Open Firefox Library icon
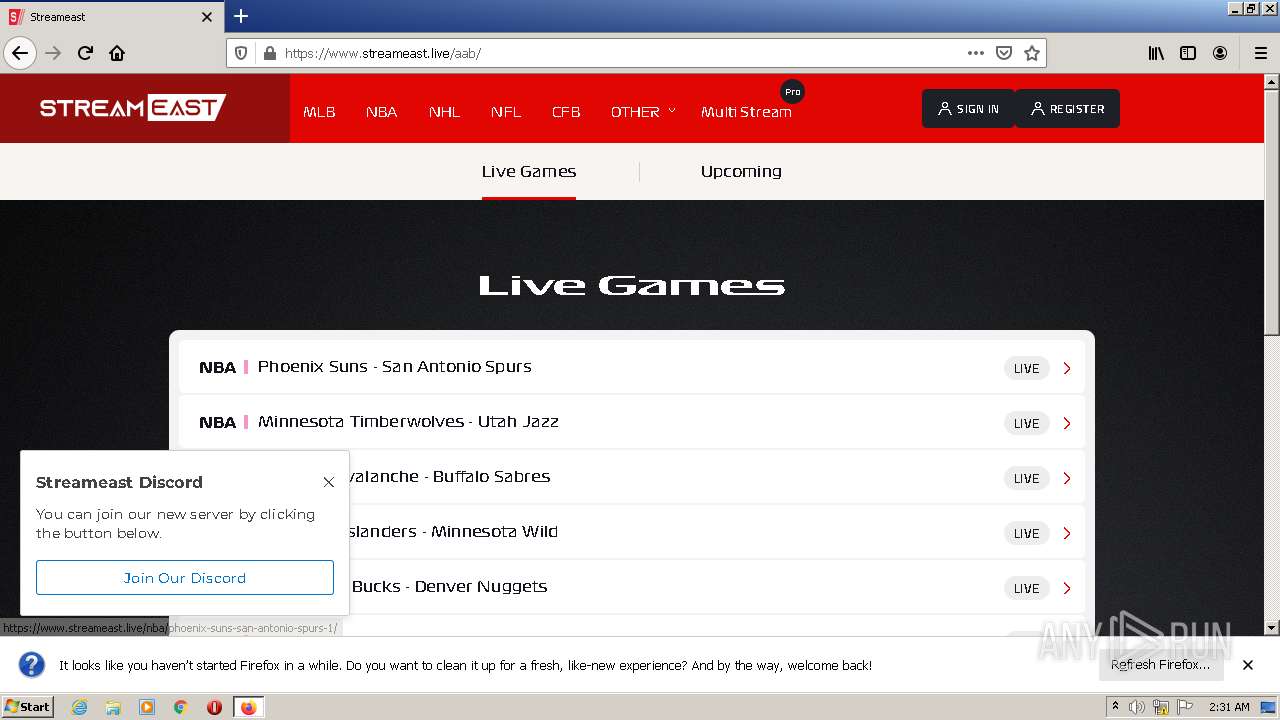This screenshot has width=1280, height=720. click(1156, 53)
